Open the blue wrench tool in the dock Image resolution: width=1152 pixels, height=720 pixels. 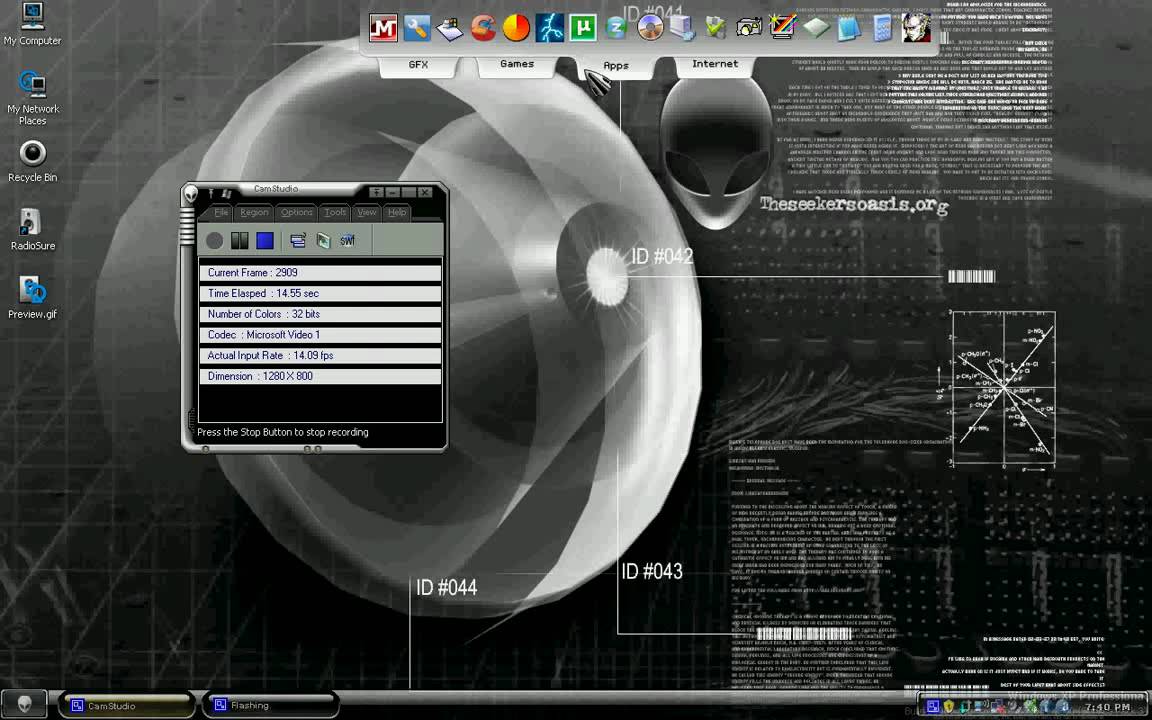pyautogui.click(x=417, y=29)
